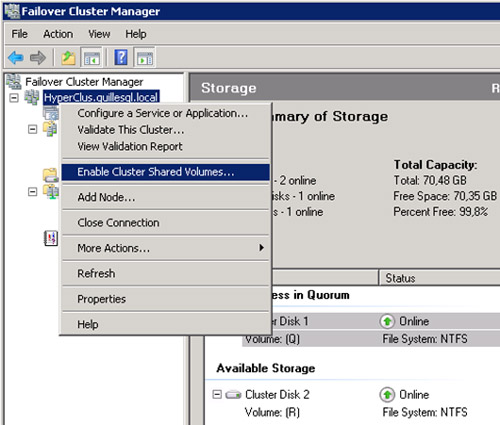
Task: Click the Percent Free: 99,8% value
Action: pos(441,212)
